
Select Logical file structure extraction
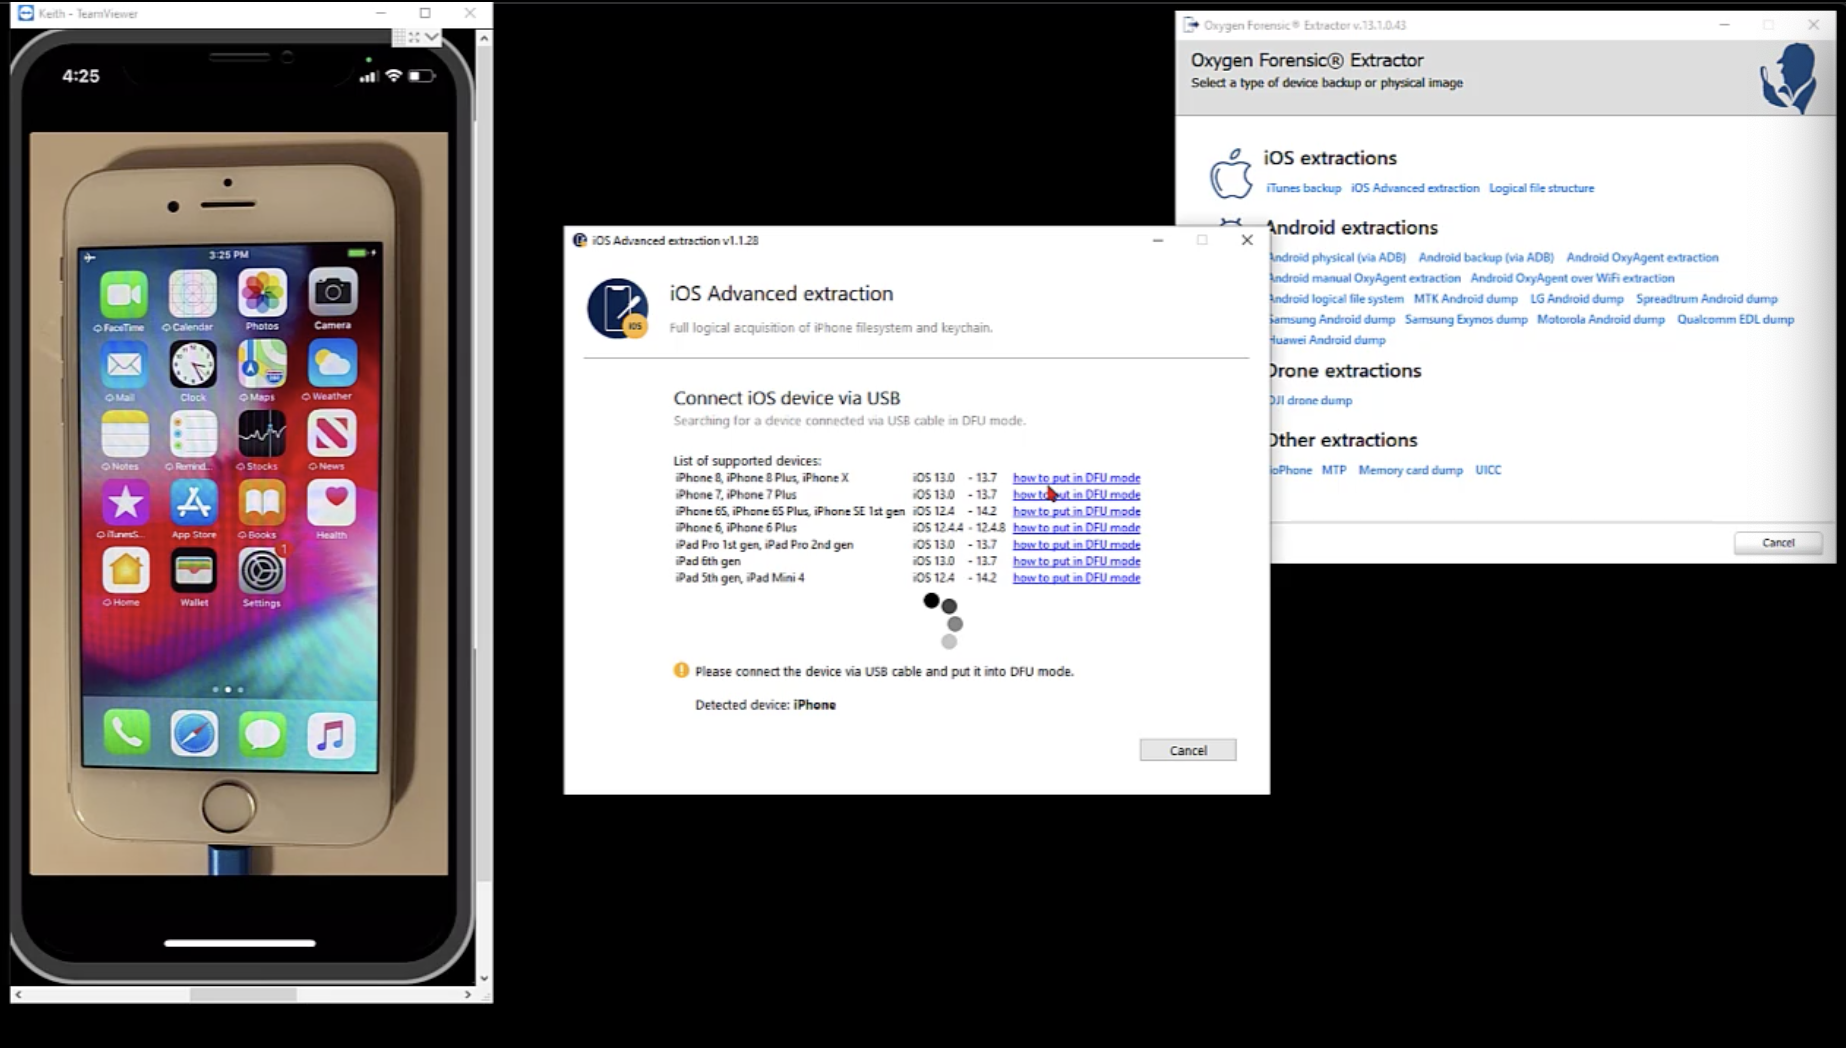pos(1541,188)
